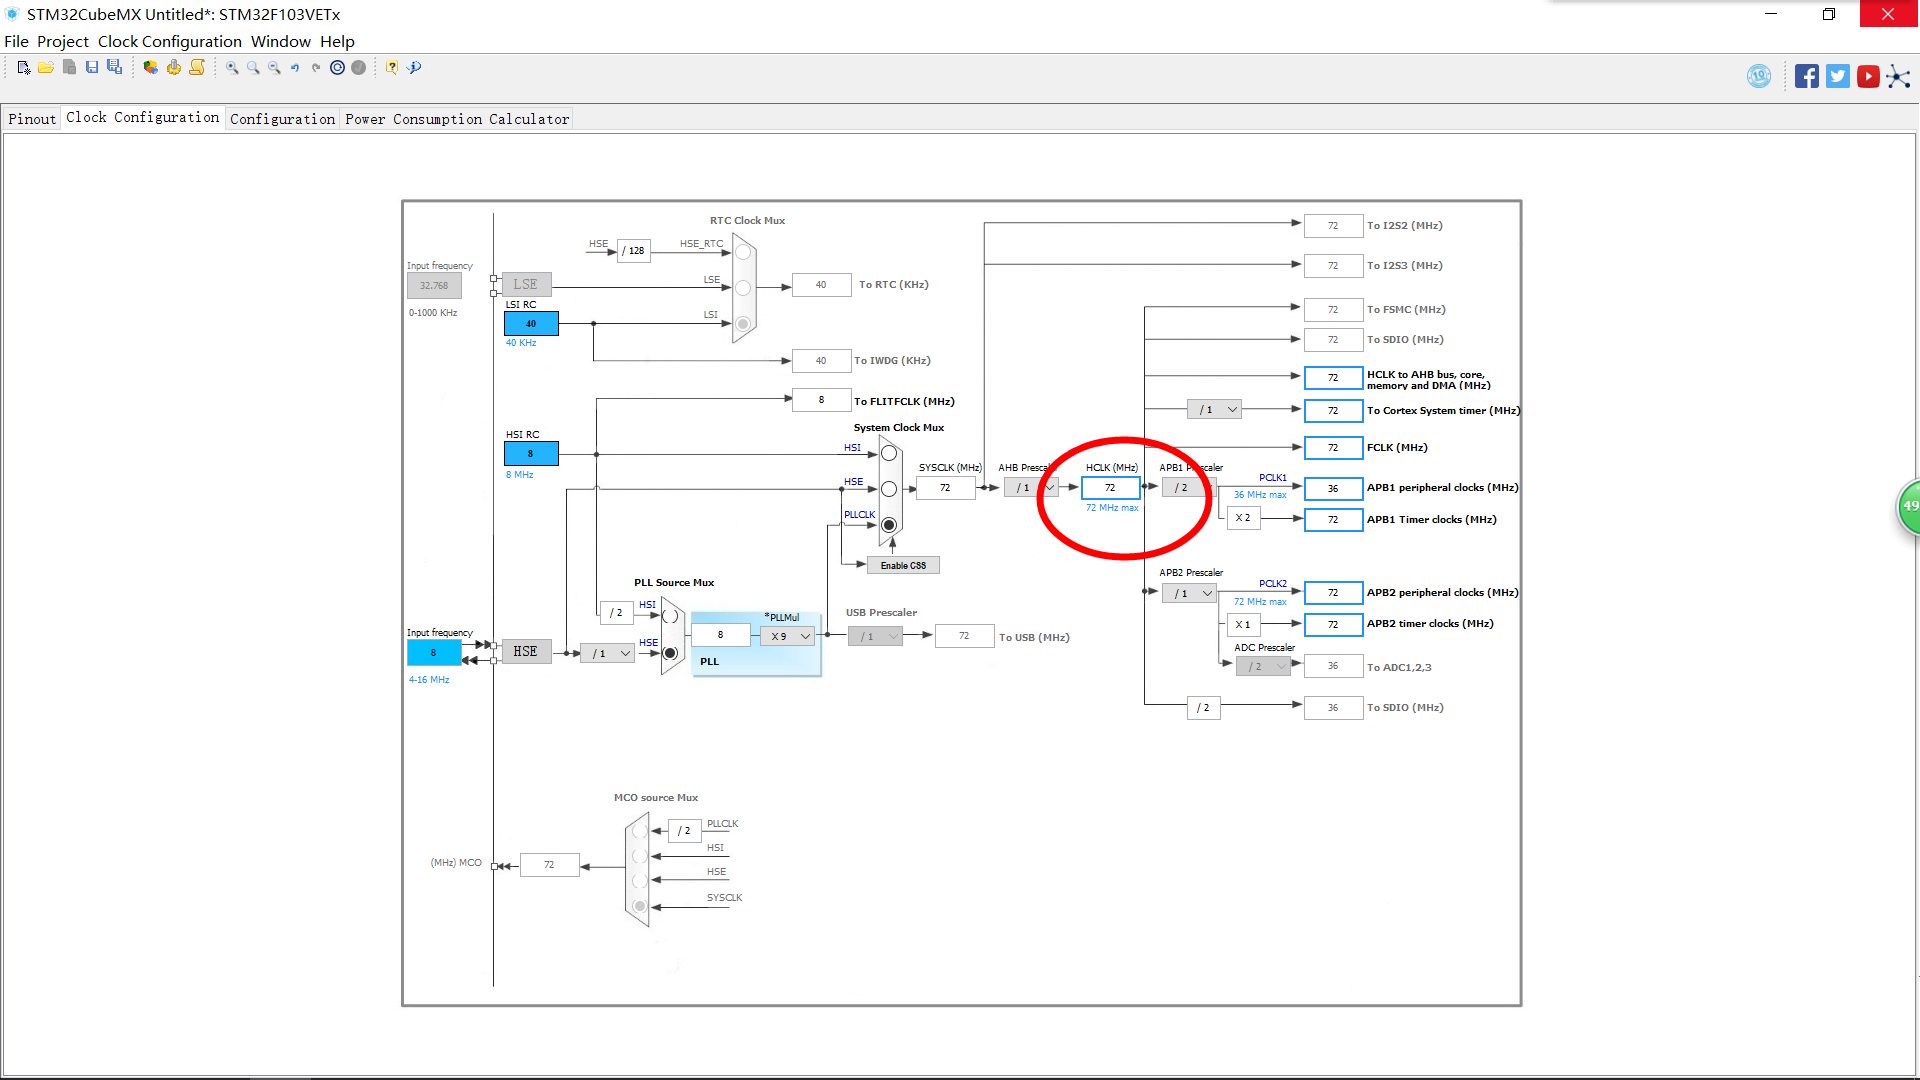This screenshot has width=1920, height=1080.
Task: Click the blue info speech bubble icon
Action: tap(414, 67)
